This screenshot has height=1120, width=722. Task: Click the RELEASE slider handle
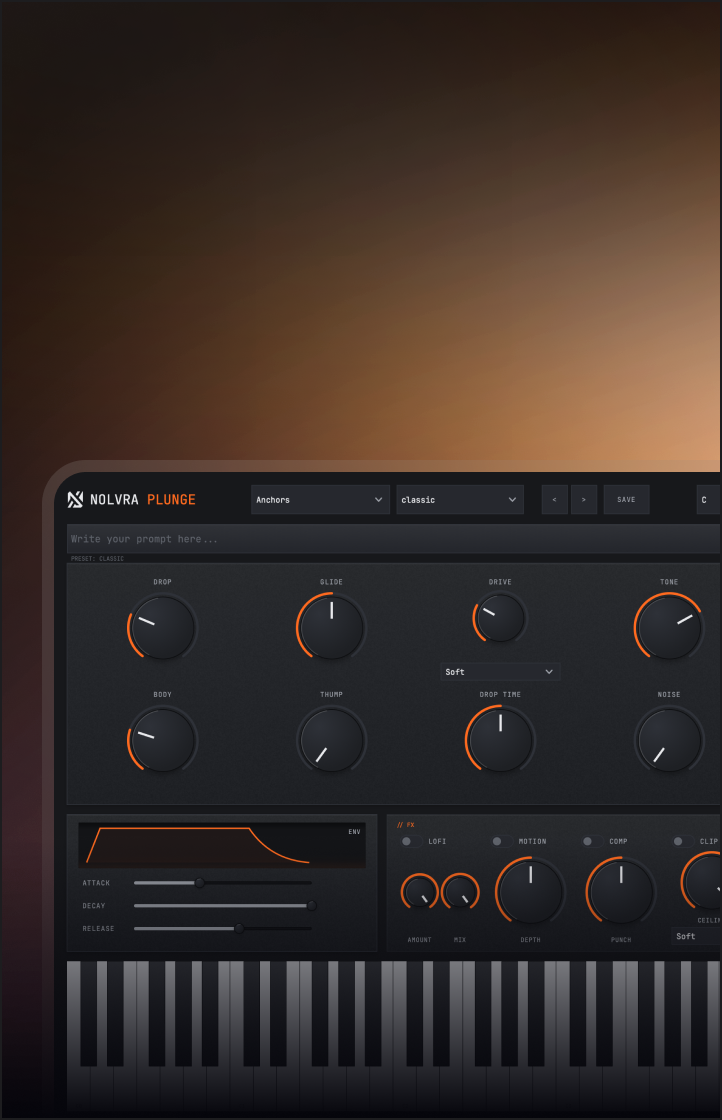pos(239,929)
